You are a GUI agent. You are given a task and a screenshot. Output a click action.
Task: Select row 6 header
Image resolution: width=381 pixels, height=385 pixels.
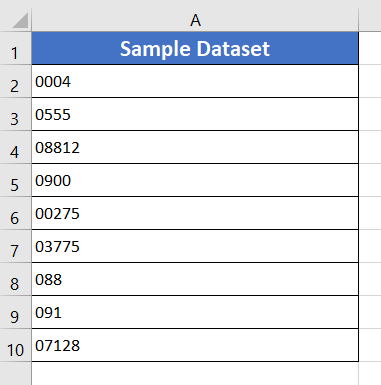click(16, 213)
